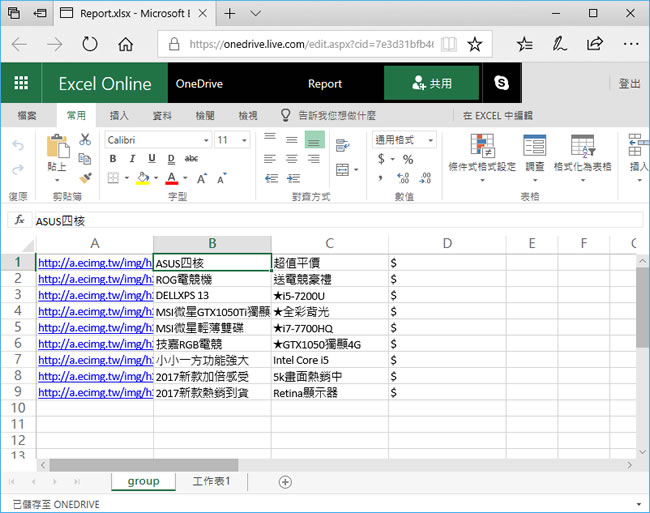Center text horizontally
650x513 pixels.
(292, 159)
